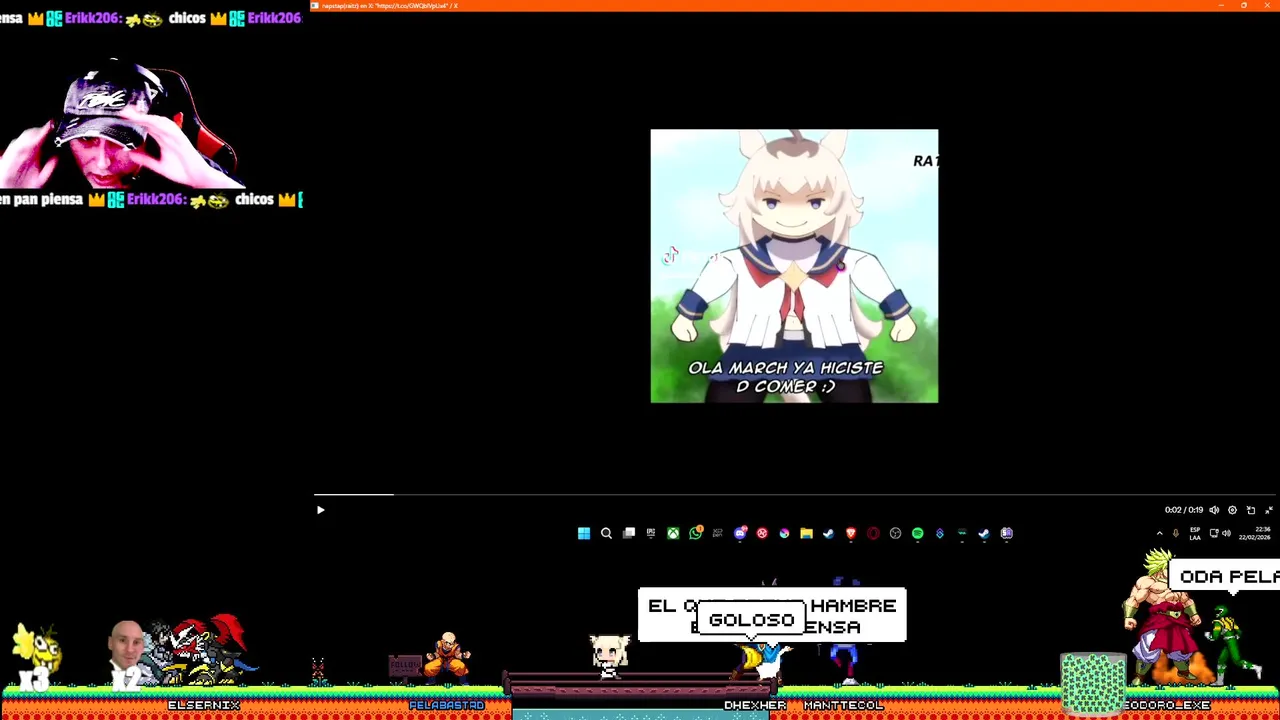1280x720 pixels.
Task: Click the microphone tray icon
Action: click(x=1176, y=533)
